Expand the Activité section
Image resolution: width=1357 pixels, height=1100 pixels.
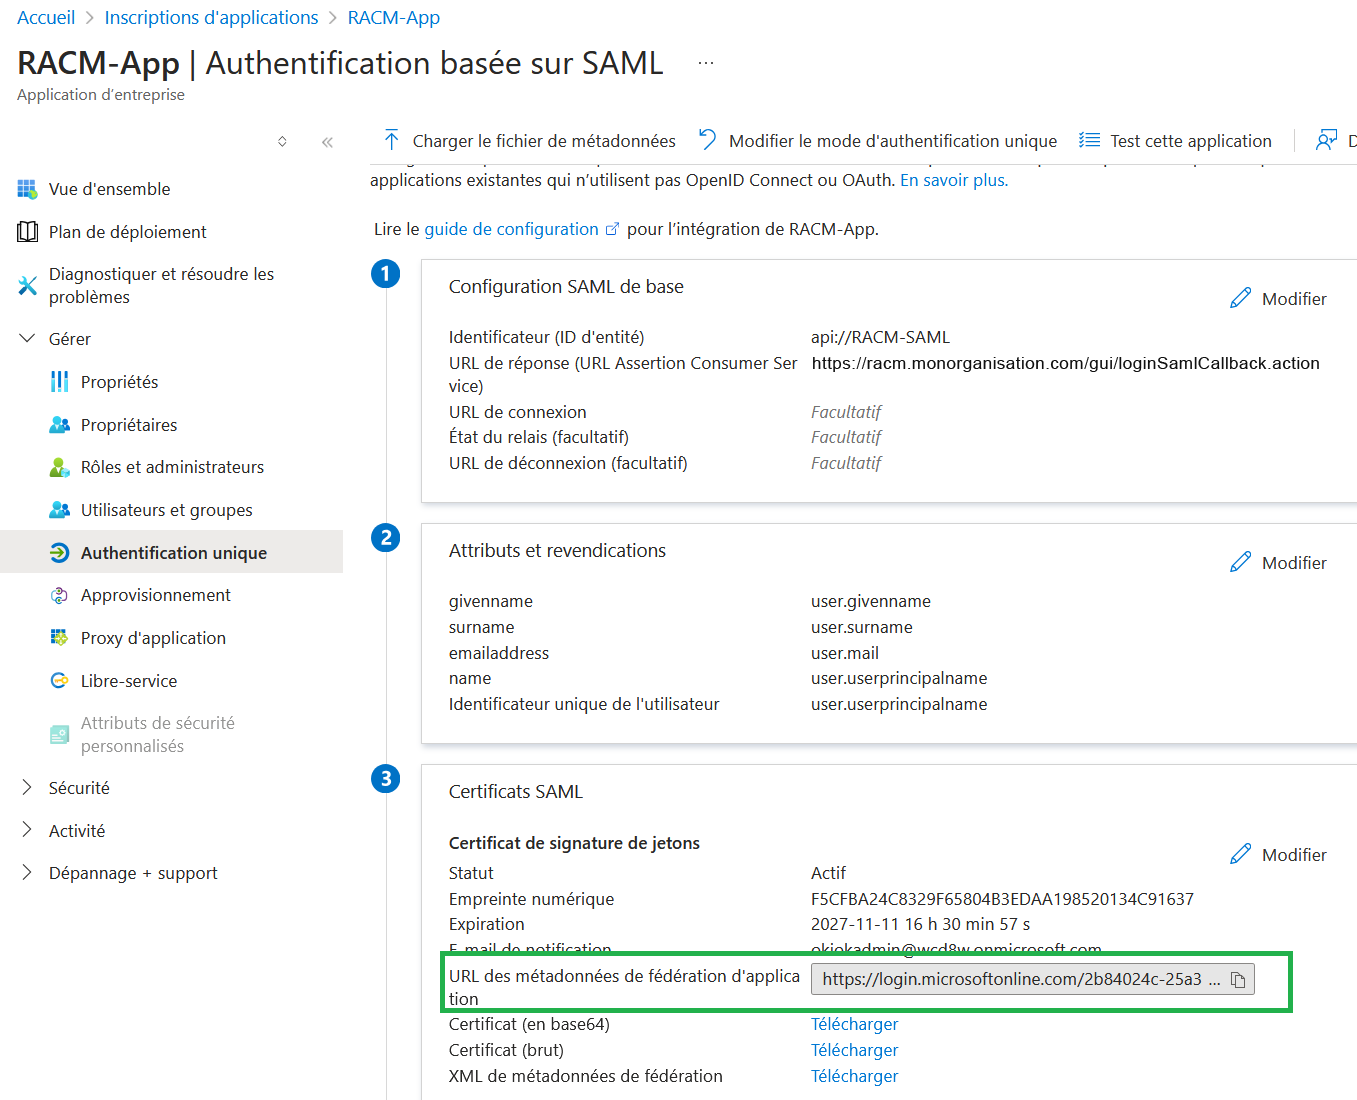(27, 831)
